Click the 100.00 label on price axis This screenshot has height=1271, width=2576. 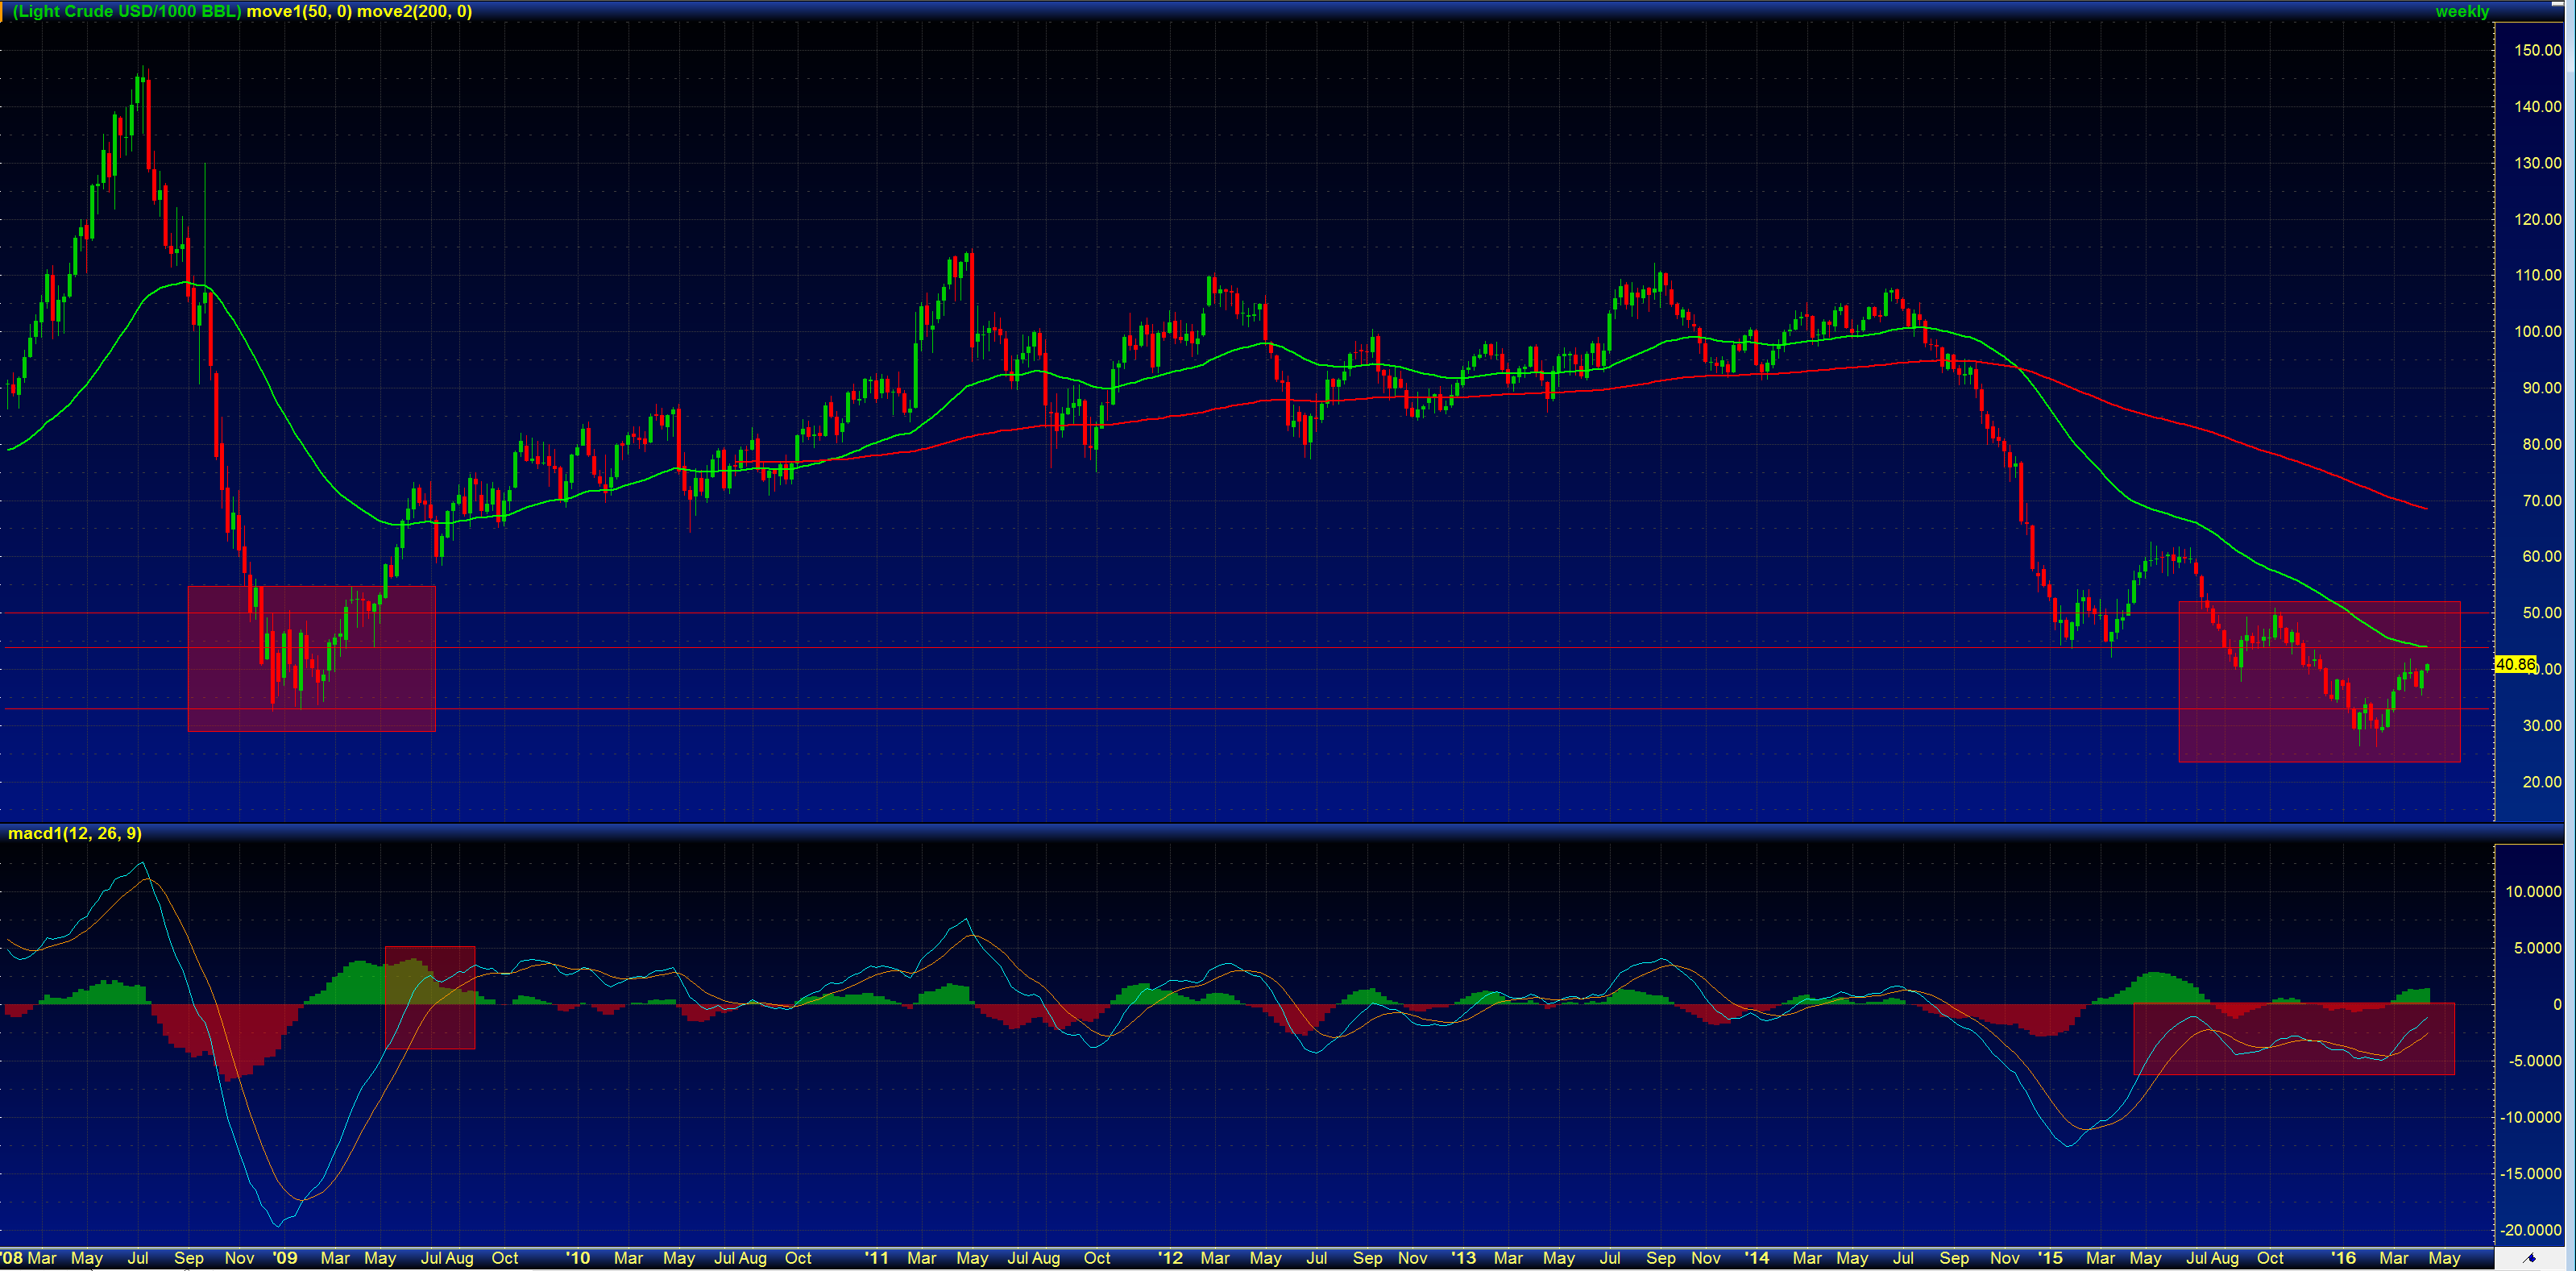pyautogui.click(x=2537, y=331)
